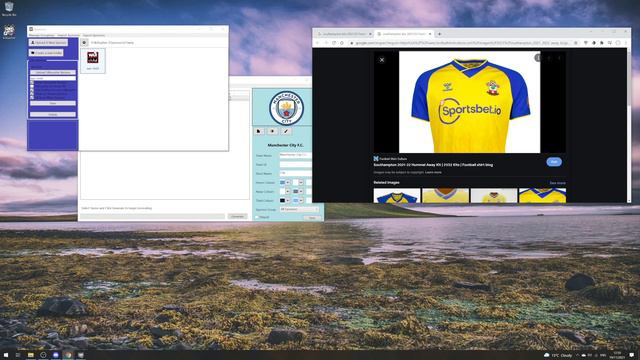Open Discord from the taskbar

click(x=56, y=355)
